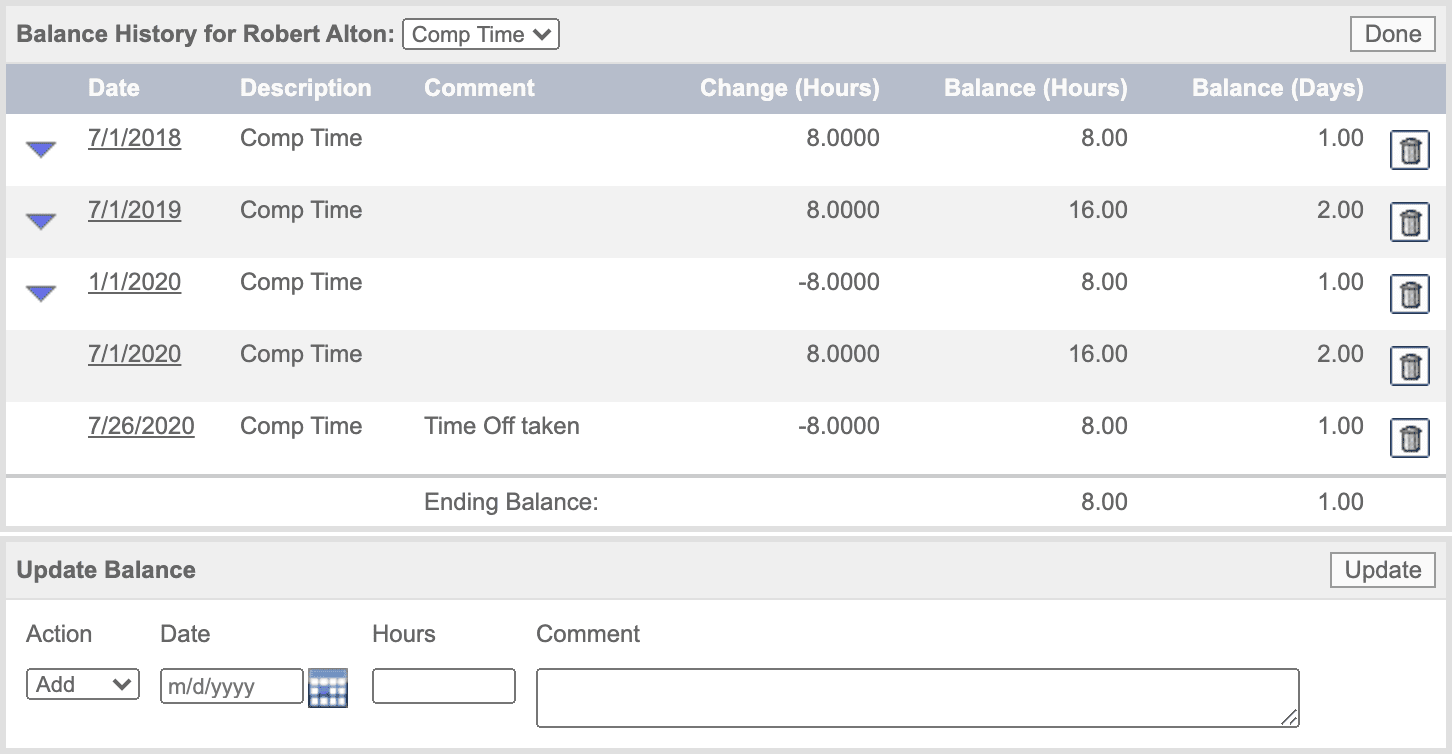
Task: Click inside the Hours input field
Action: coord(443,685)
